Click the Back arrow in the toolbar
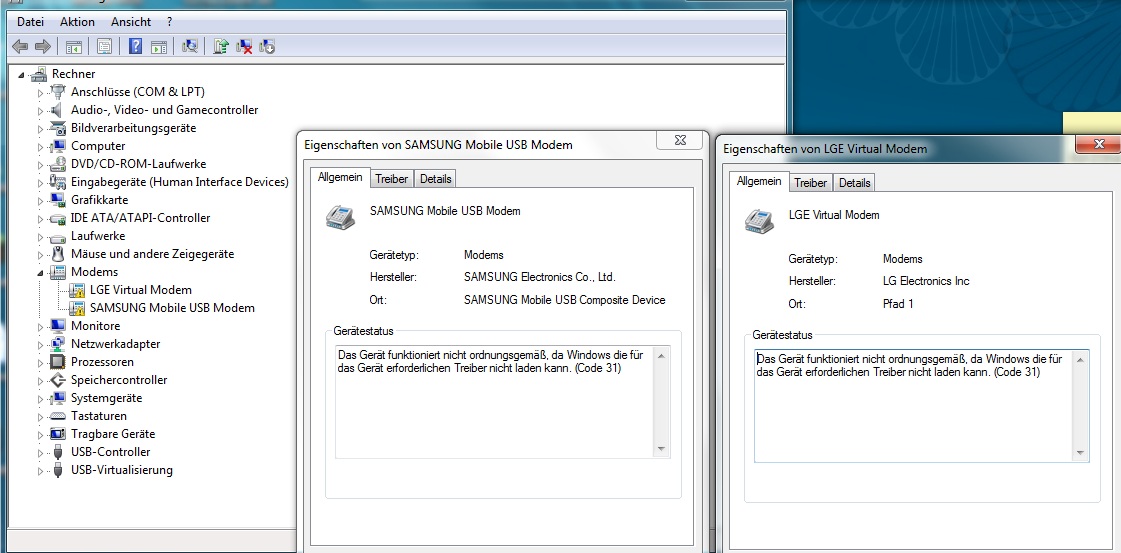 [20, 46]
